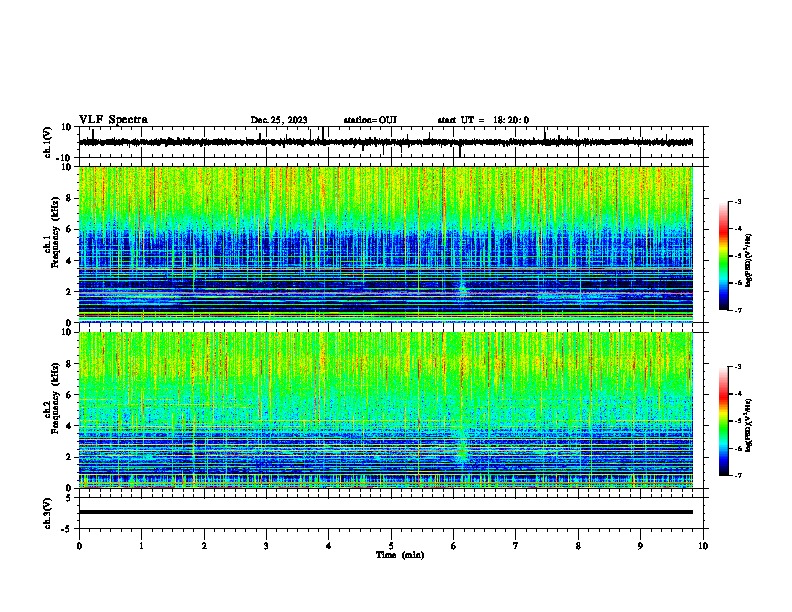
Task: Click the ch.1 spectrogram panel
Action: click(386, 244)
